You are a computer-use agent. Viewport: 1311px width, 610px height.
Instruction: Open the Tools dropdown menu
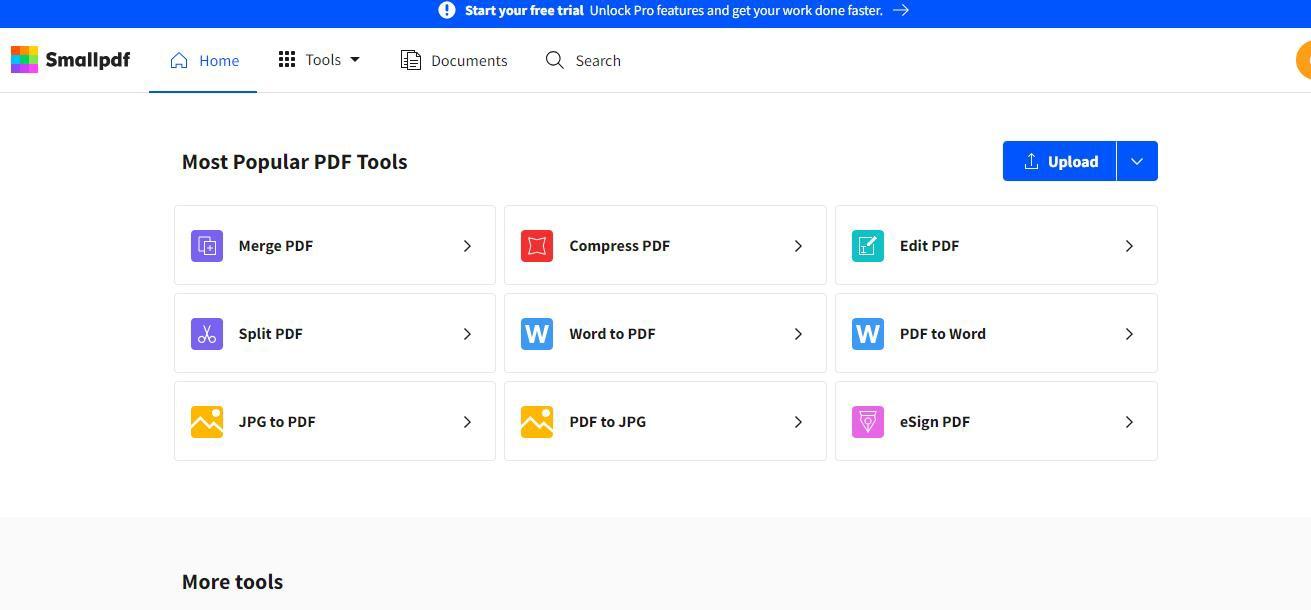[x=318, y=60]
